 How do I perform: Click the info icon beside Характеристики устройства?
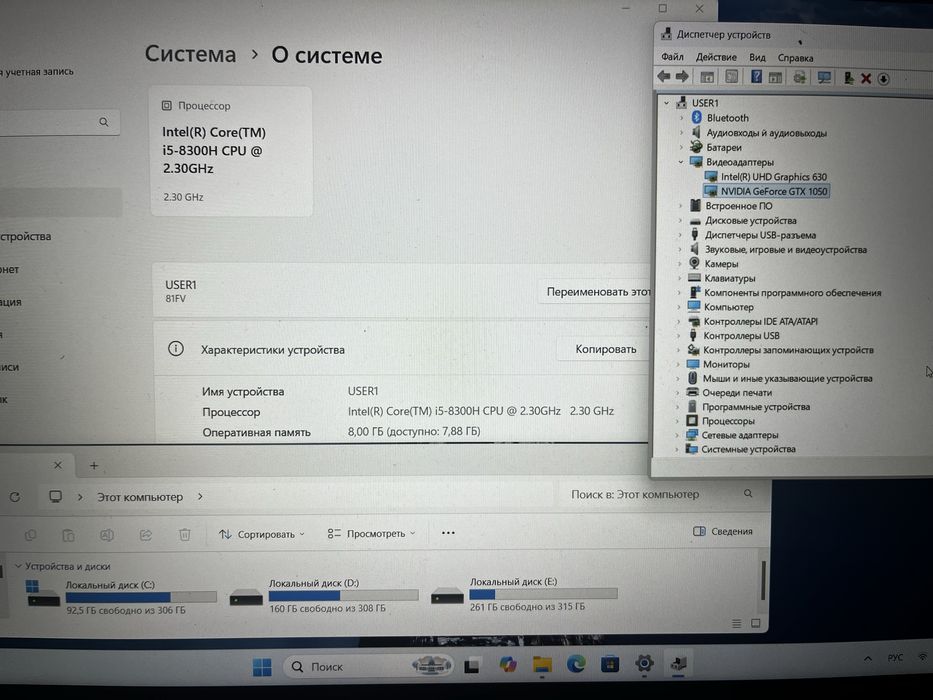click(176, 349)
